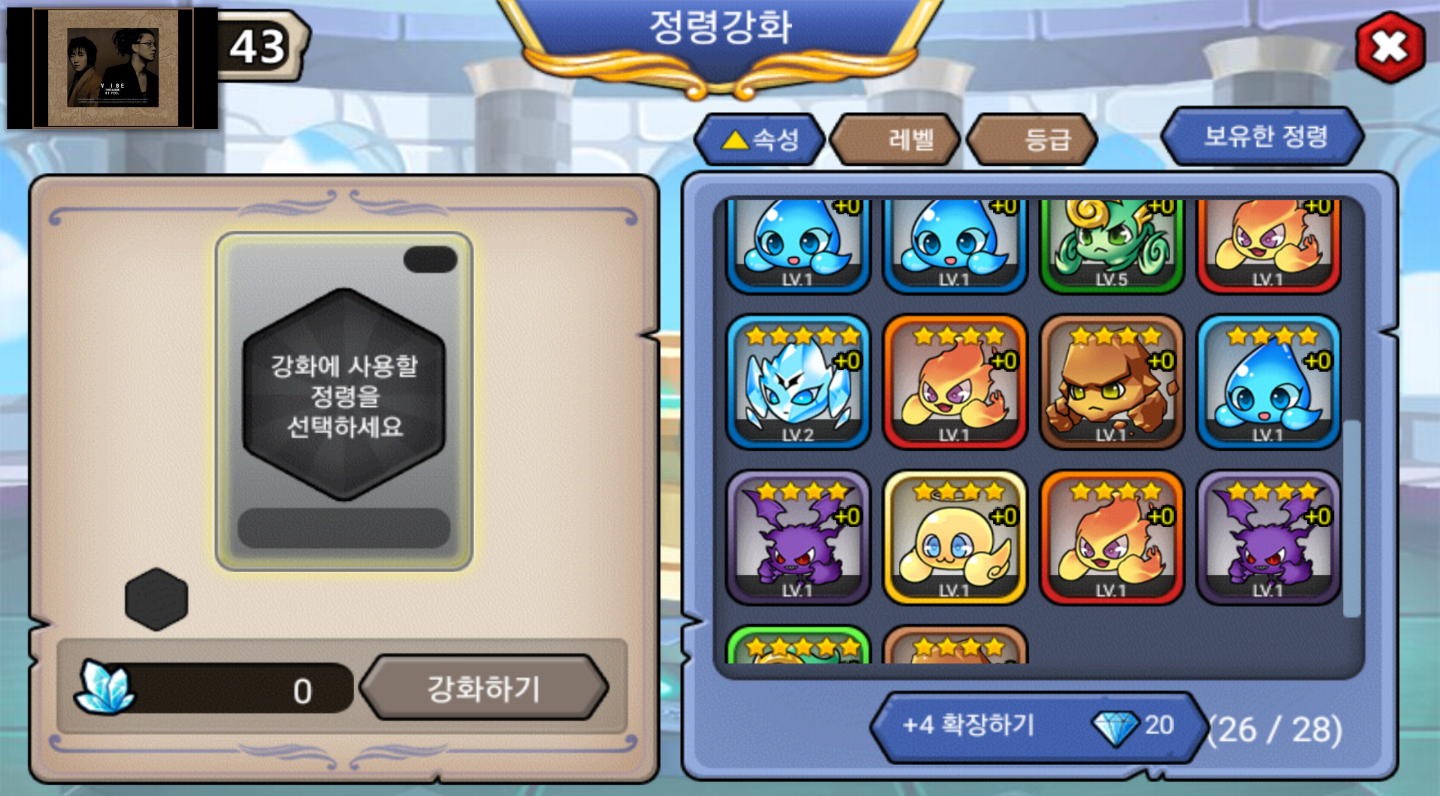The height and width of the screenshot is (796, 1440).
Task: Select the yellow blob spirit card
Action: [955, 538]
